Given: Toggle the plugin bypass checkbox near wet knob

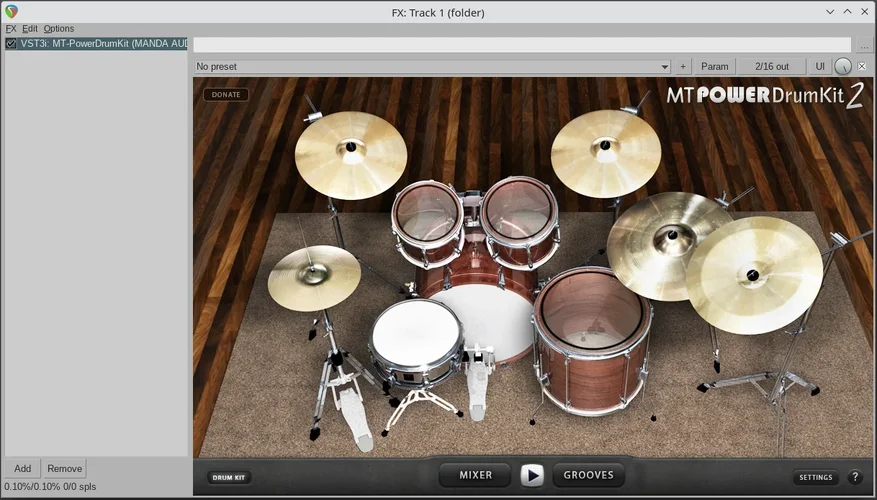Looking at the screenshot, I should (x=862, y=66).
